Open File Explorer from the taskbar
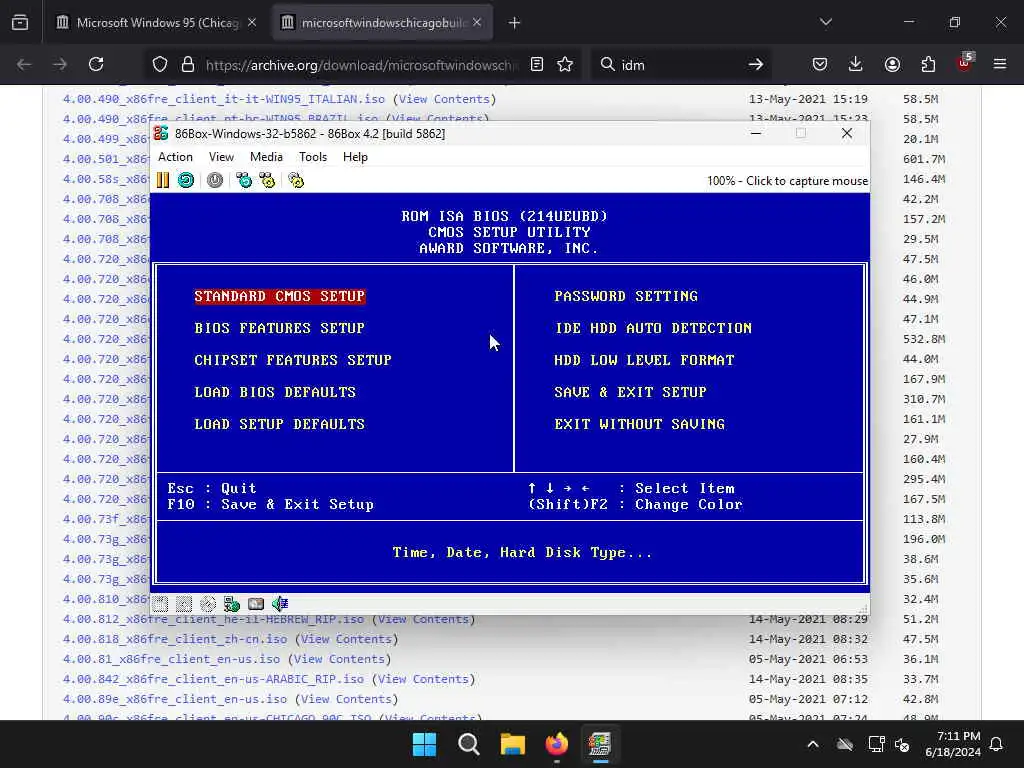Screen dimensions: 1024x768 pos(513,744)
